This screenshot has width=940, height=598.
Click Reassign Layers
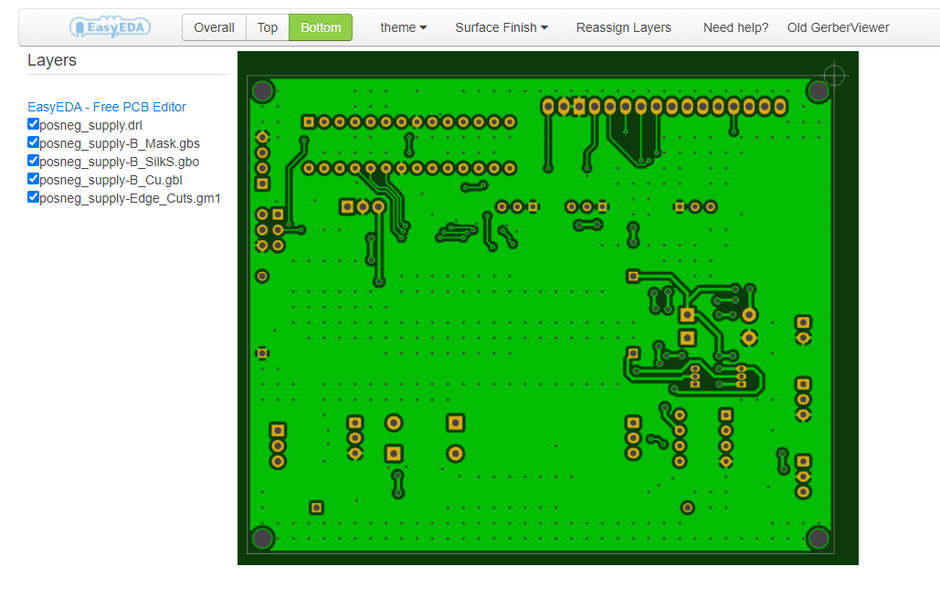pos(623,28)
